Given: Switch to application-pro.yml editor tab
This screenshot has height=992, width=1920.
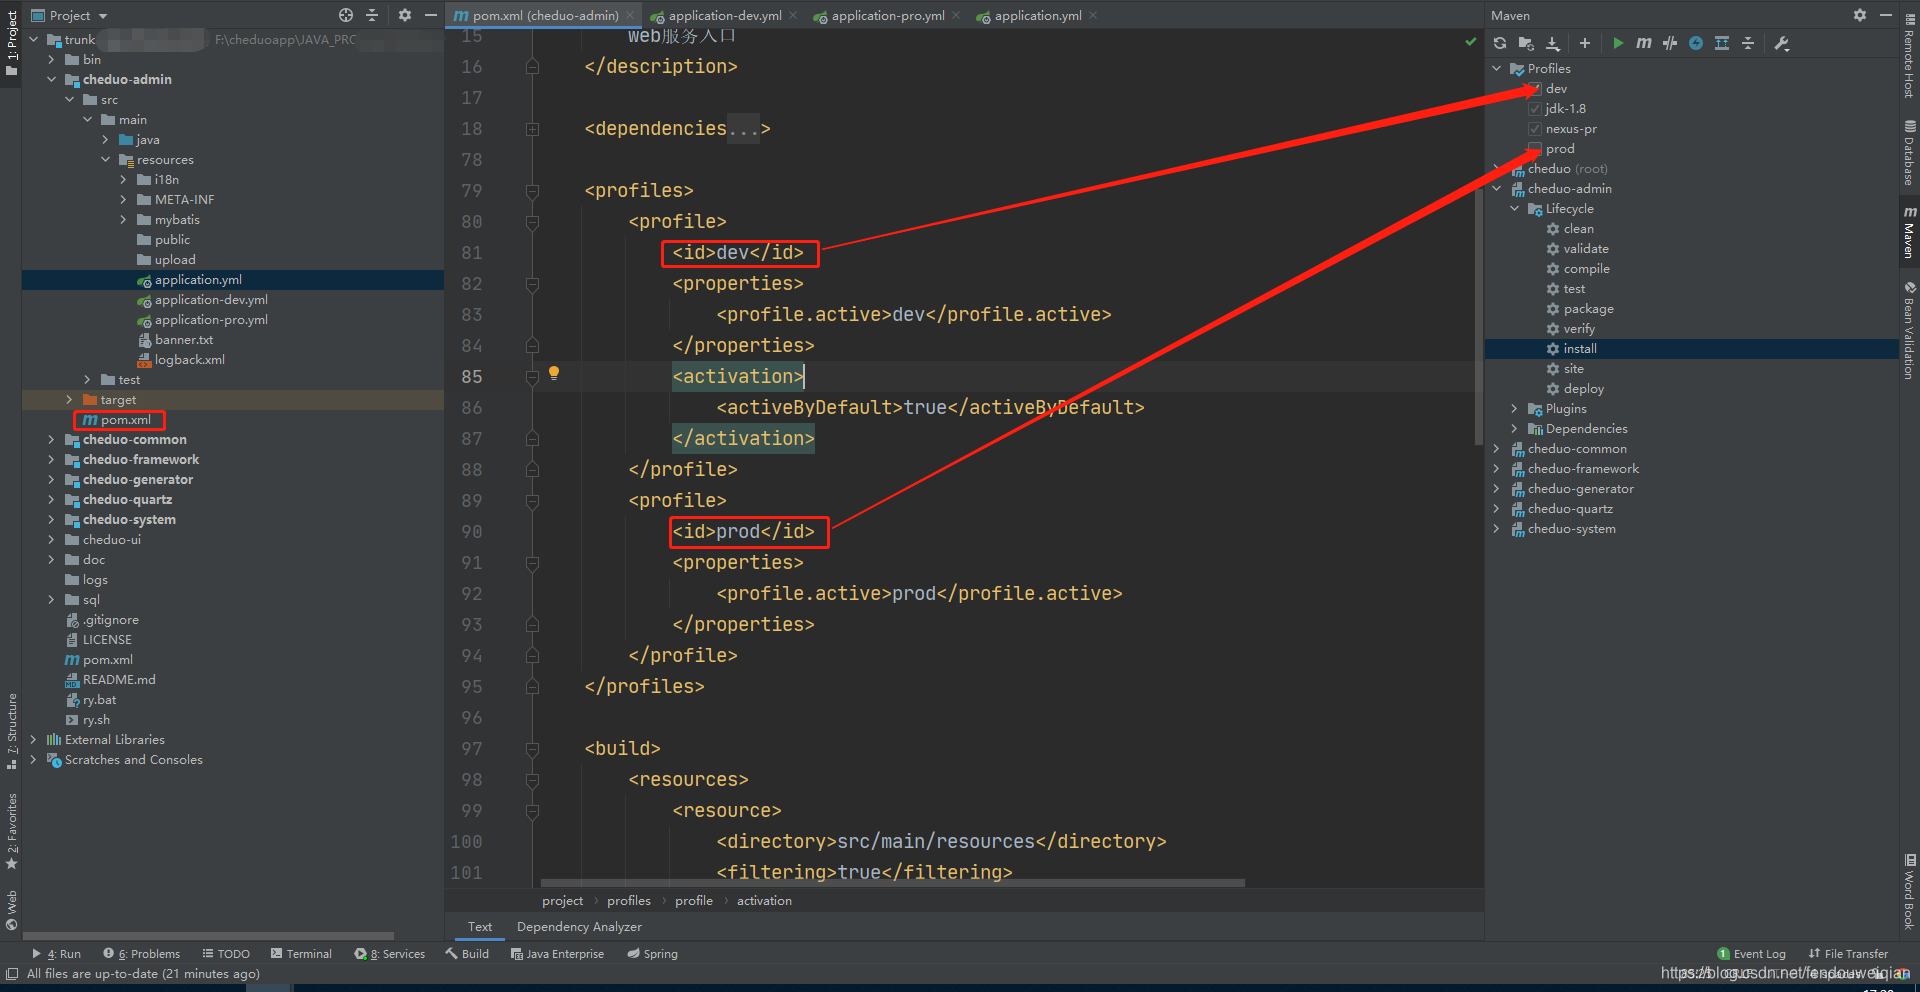Looking at the screenshot, I should [x=887, y=15].
